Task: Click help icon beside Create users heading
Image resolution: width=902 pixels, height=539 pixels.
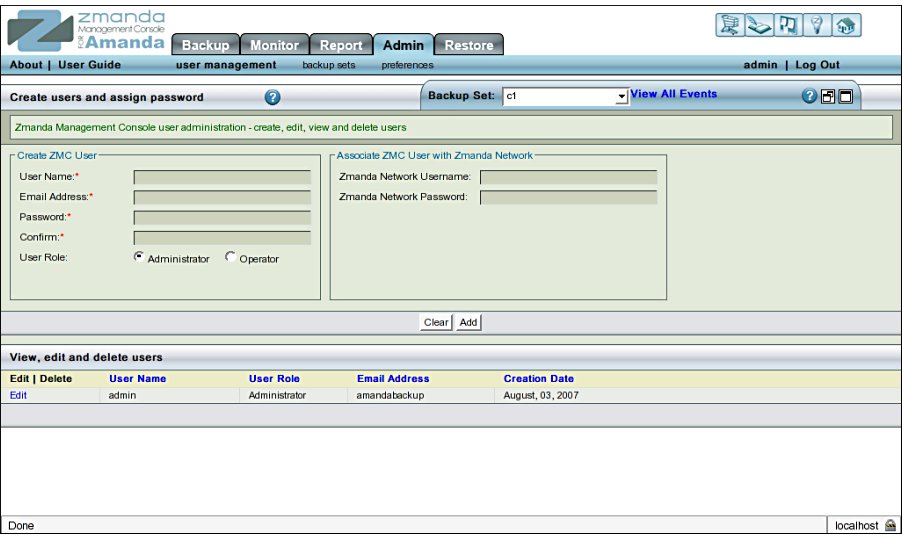Action: [272, 97]
